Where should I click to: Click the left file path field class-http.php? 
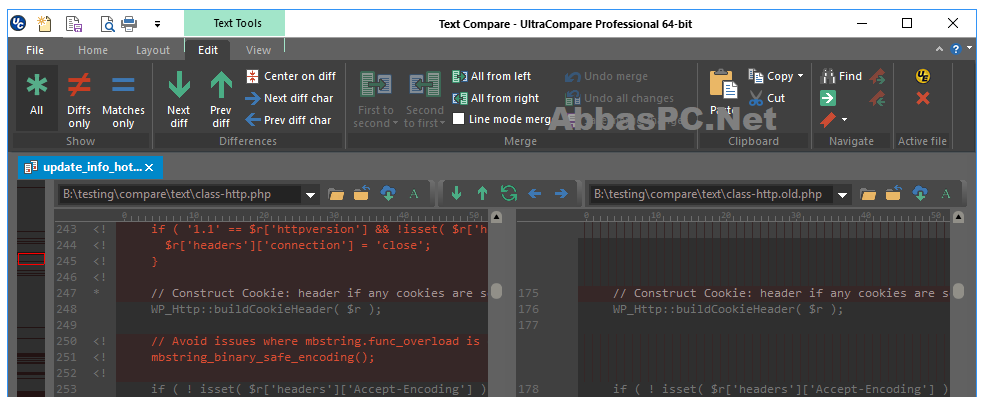179,194
